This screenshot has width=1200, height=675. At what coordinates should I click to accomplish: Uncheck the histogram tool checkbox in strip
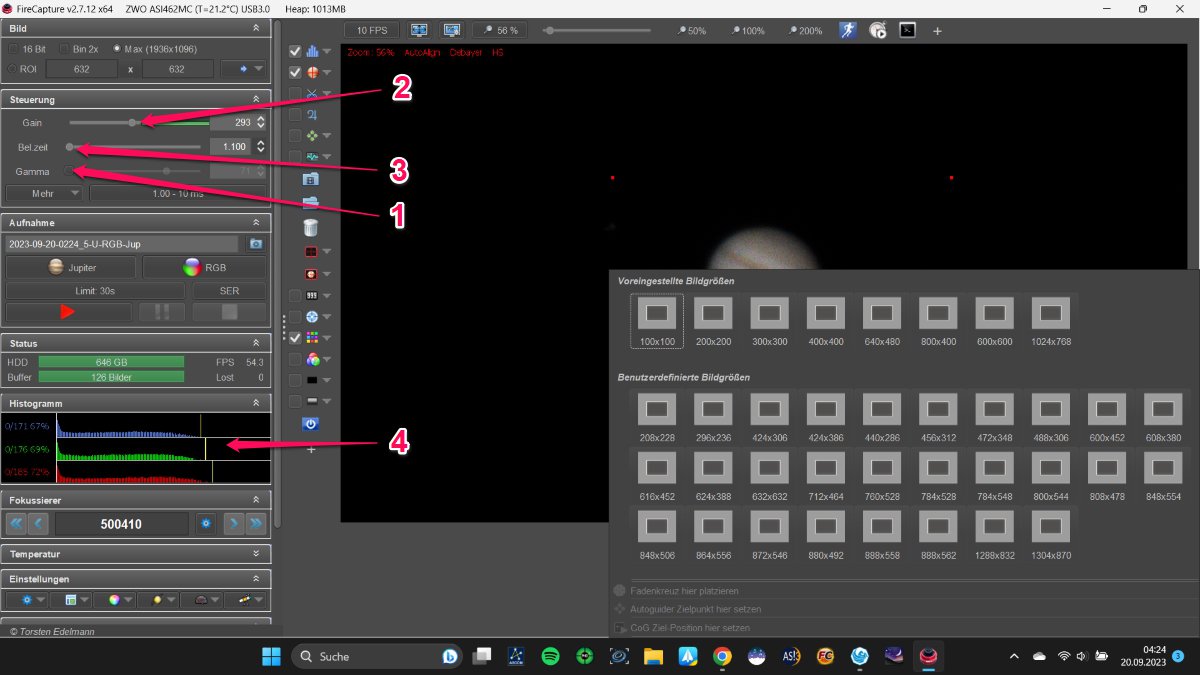(295, 51)
